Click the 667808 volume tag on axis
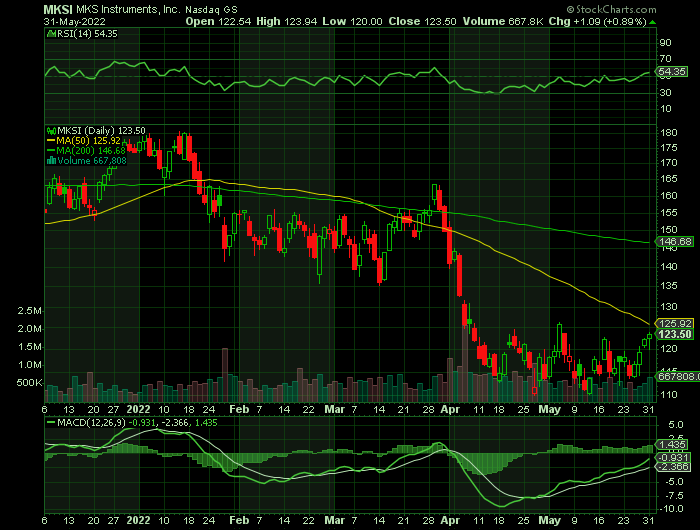The height and width of the screenshot is (530, 700). click(678, 377)
